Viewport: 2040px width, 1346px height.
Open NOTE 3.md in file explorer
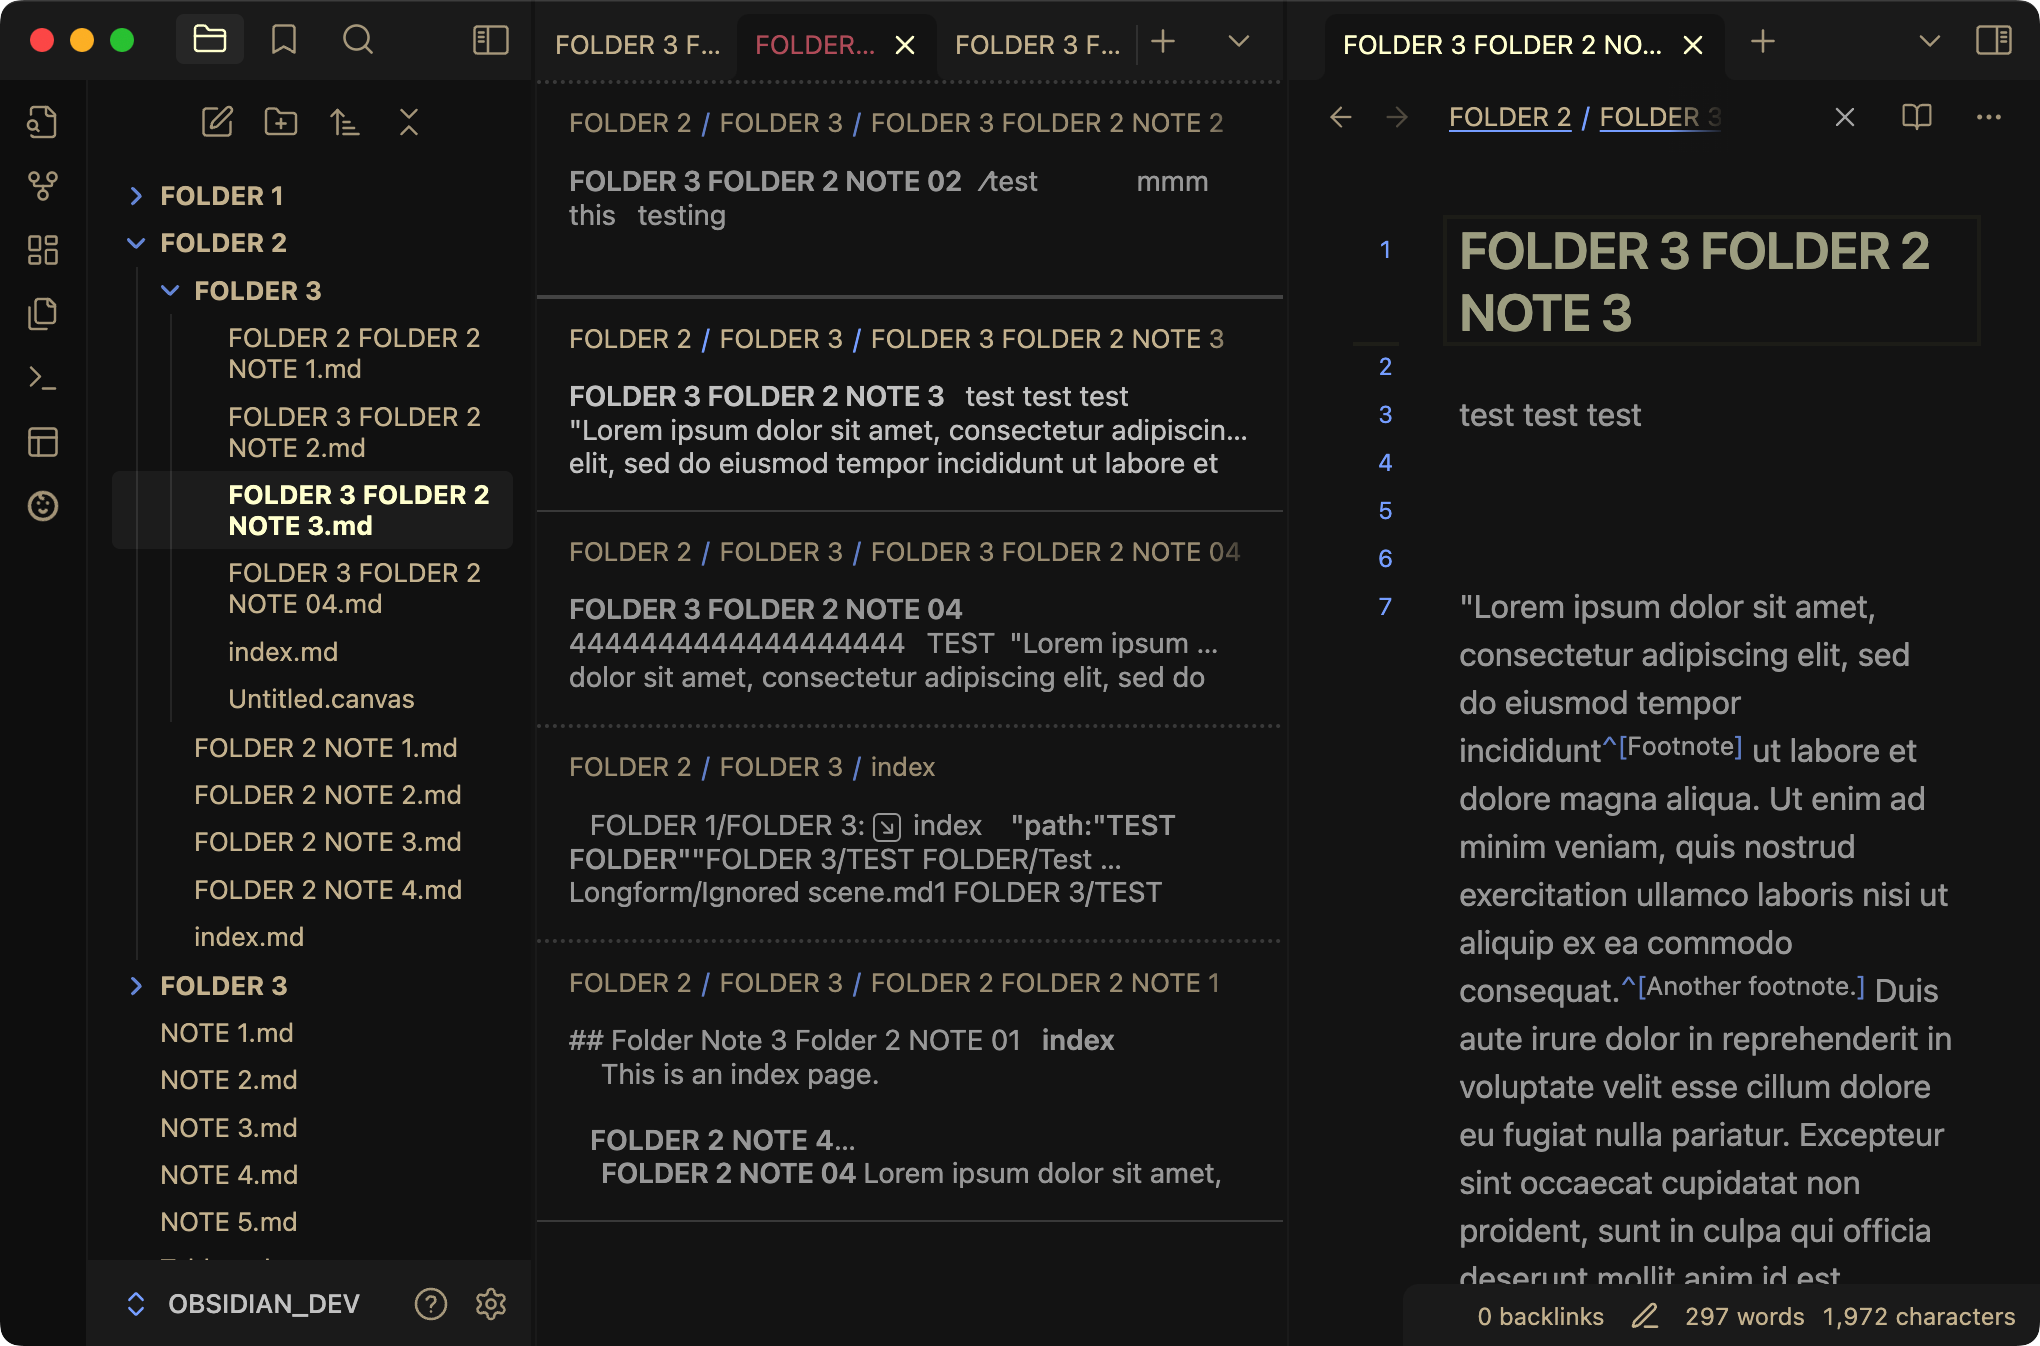229,1128
